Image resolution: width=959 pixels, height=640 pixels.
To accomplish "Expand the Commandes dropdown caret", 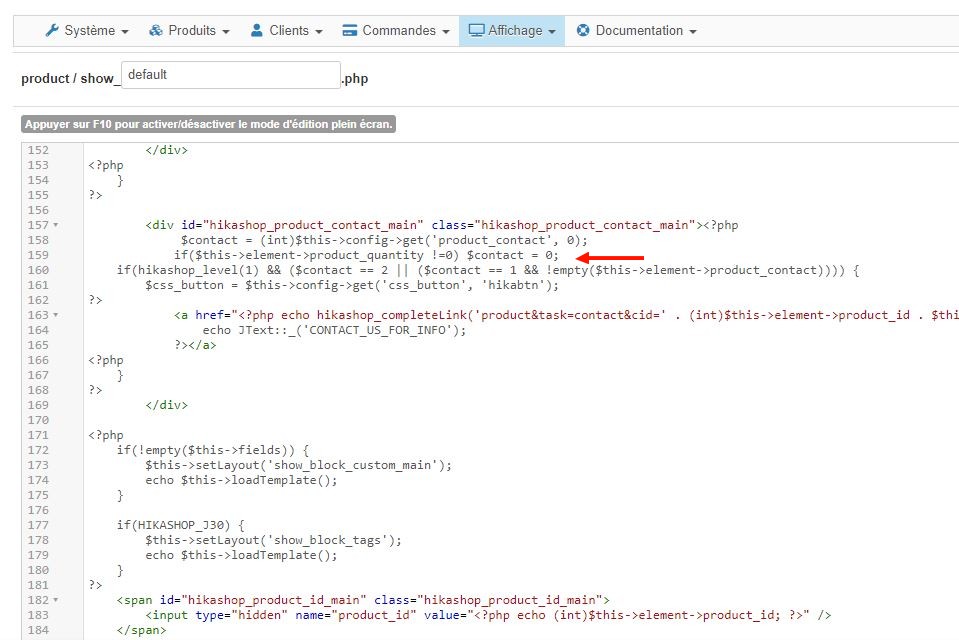I will point(445,32).
